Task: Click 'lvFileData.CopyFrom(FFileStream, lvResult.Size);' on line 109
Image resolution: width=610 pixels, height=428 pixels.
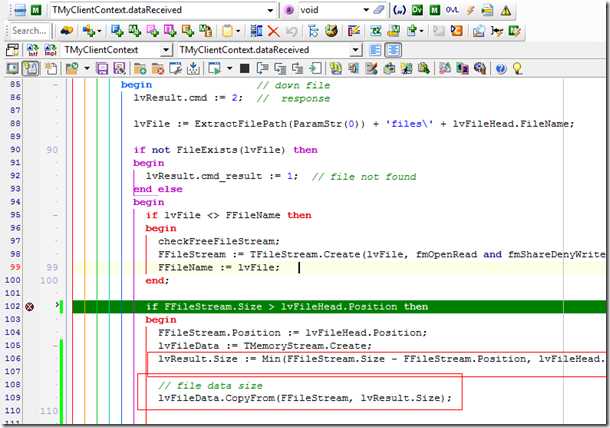Action: point(305,398)
